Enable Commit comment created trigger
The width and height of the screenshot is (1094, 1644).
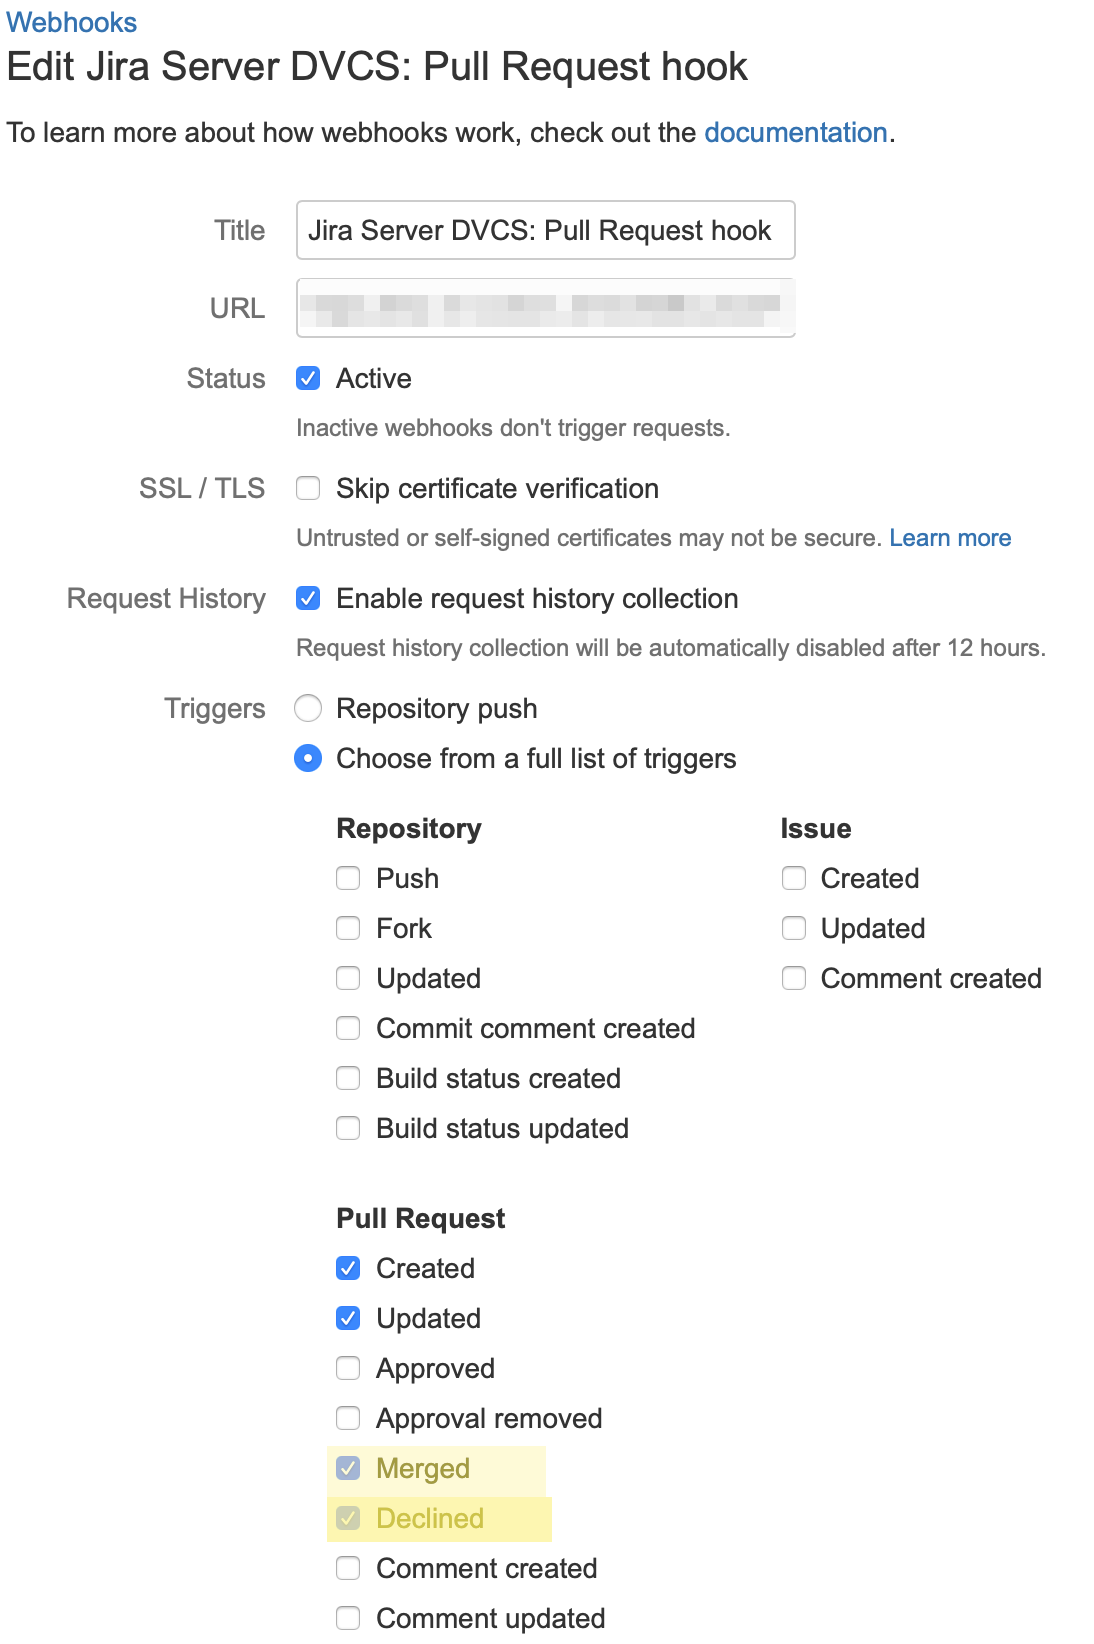[x=347, y=1028]
